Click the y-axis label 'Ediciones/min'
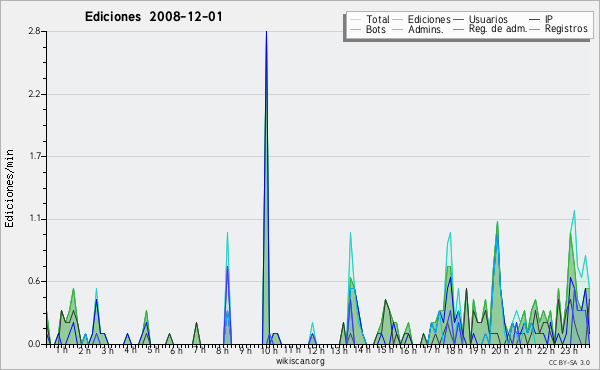 coord(9,188)
